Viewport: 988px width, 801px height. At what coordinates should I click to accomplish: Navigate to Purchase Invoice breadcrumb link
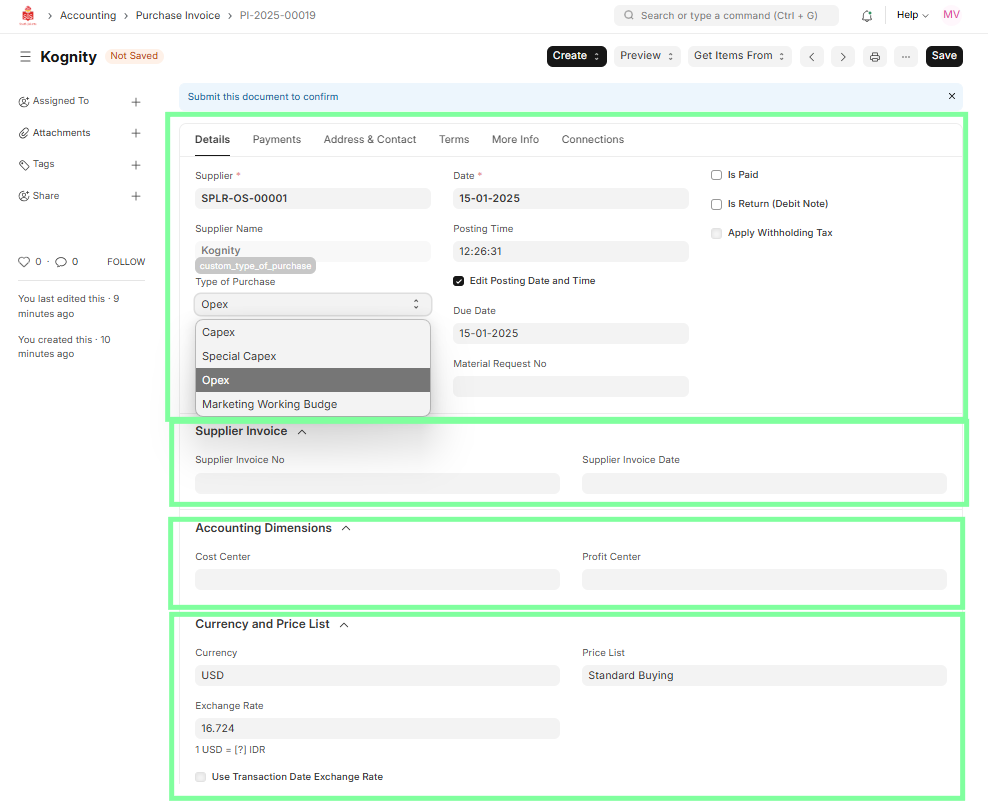pos(178,16)
